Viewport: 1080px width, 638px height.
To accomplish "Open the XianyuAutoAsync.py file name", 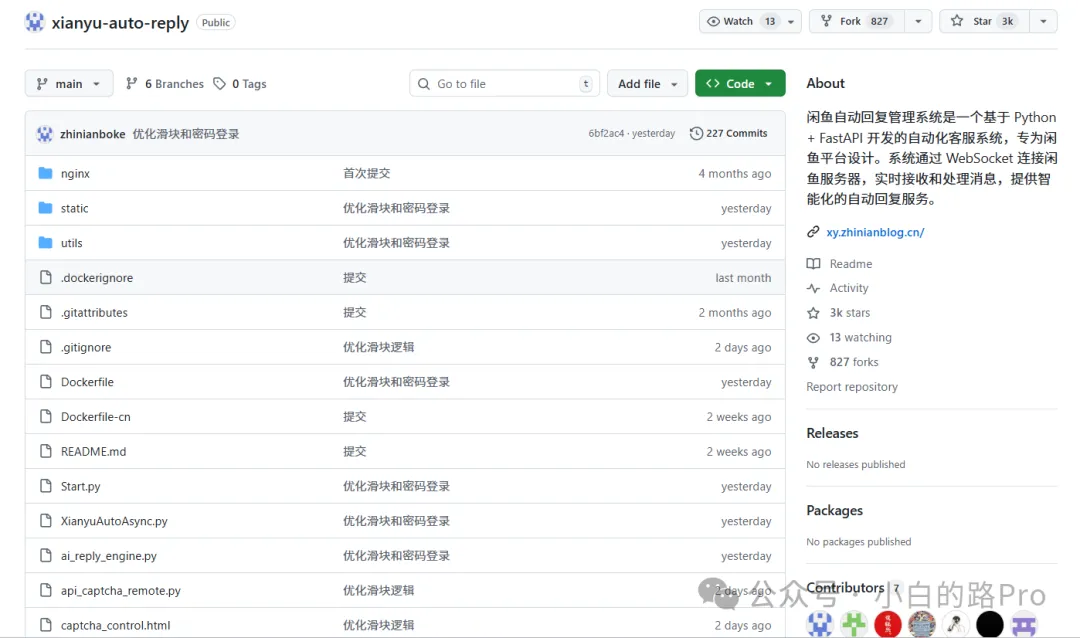I will pyautogui.click(x=114, y=521).
